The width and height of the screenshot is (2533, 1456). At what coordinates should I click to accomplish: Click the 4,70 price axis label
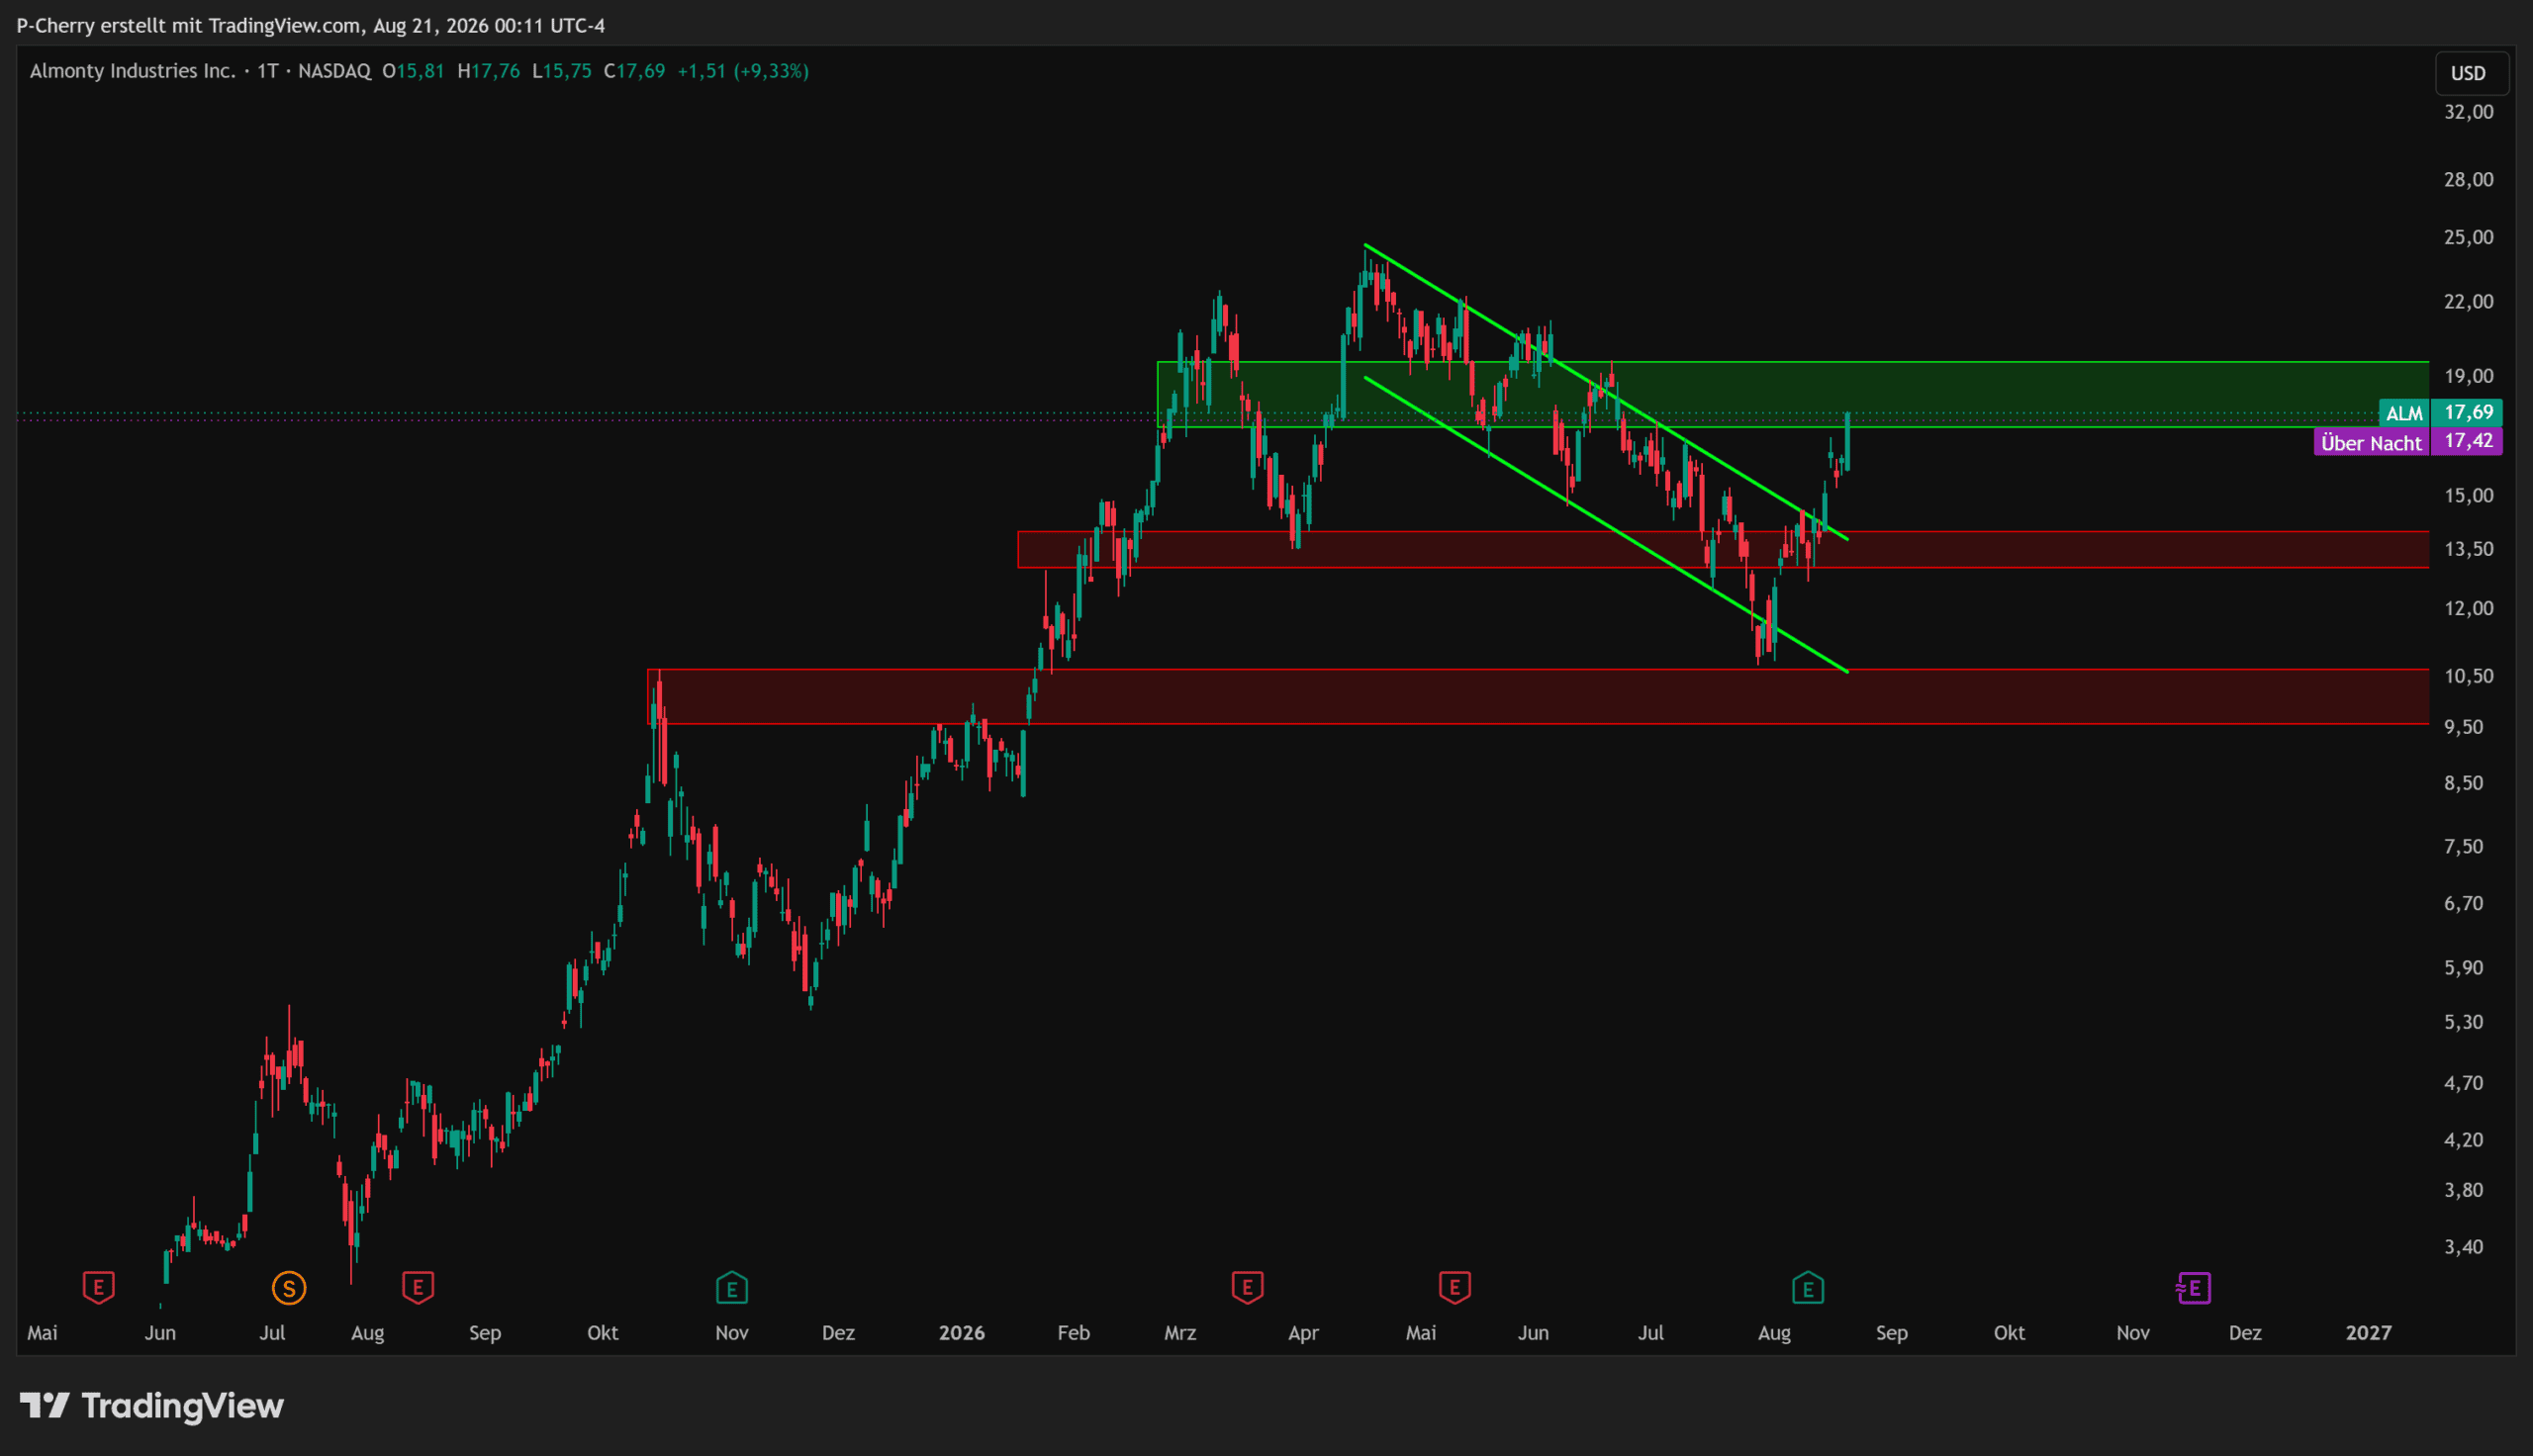coord(2464,1083)
